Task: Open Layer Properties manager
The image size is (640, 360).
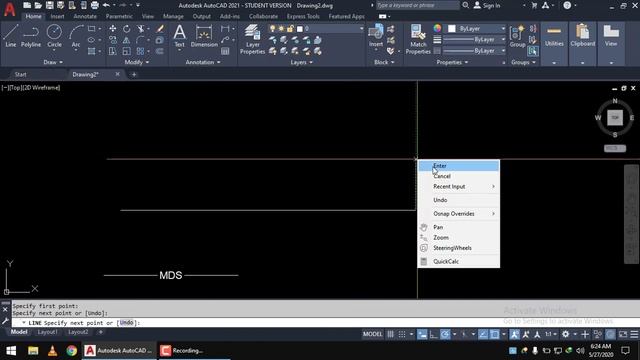Action: [x=252, y=39]
